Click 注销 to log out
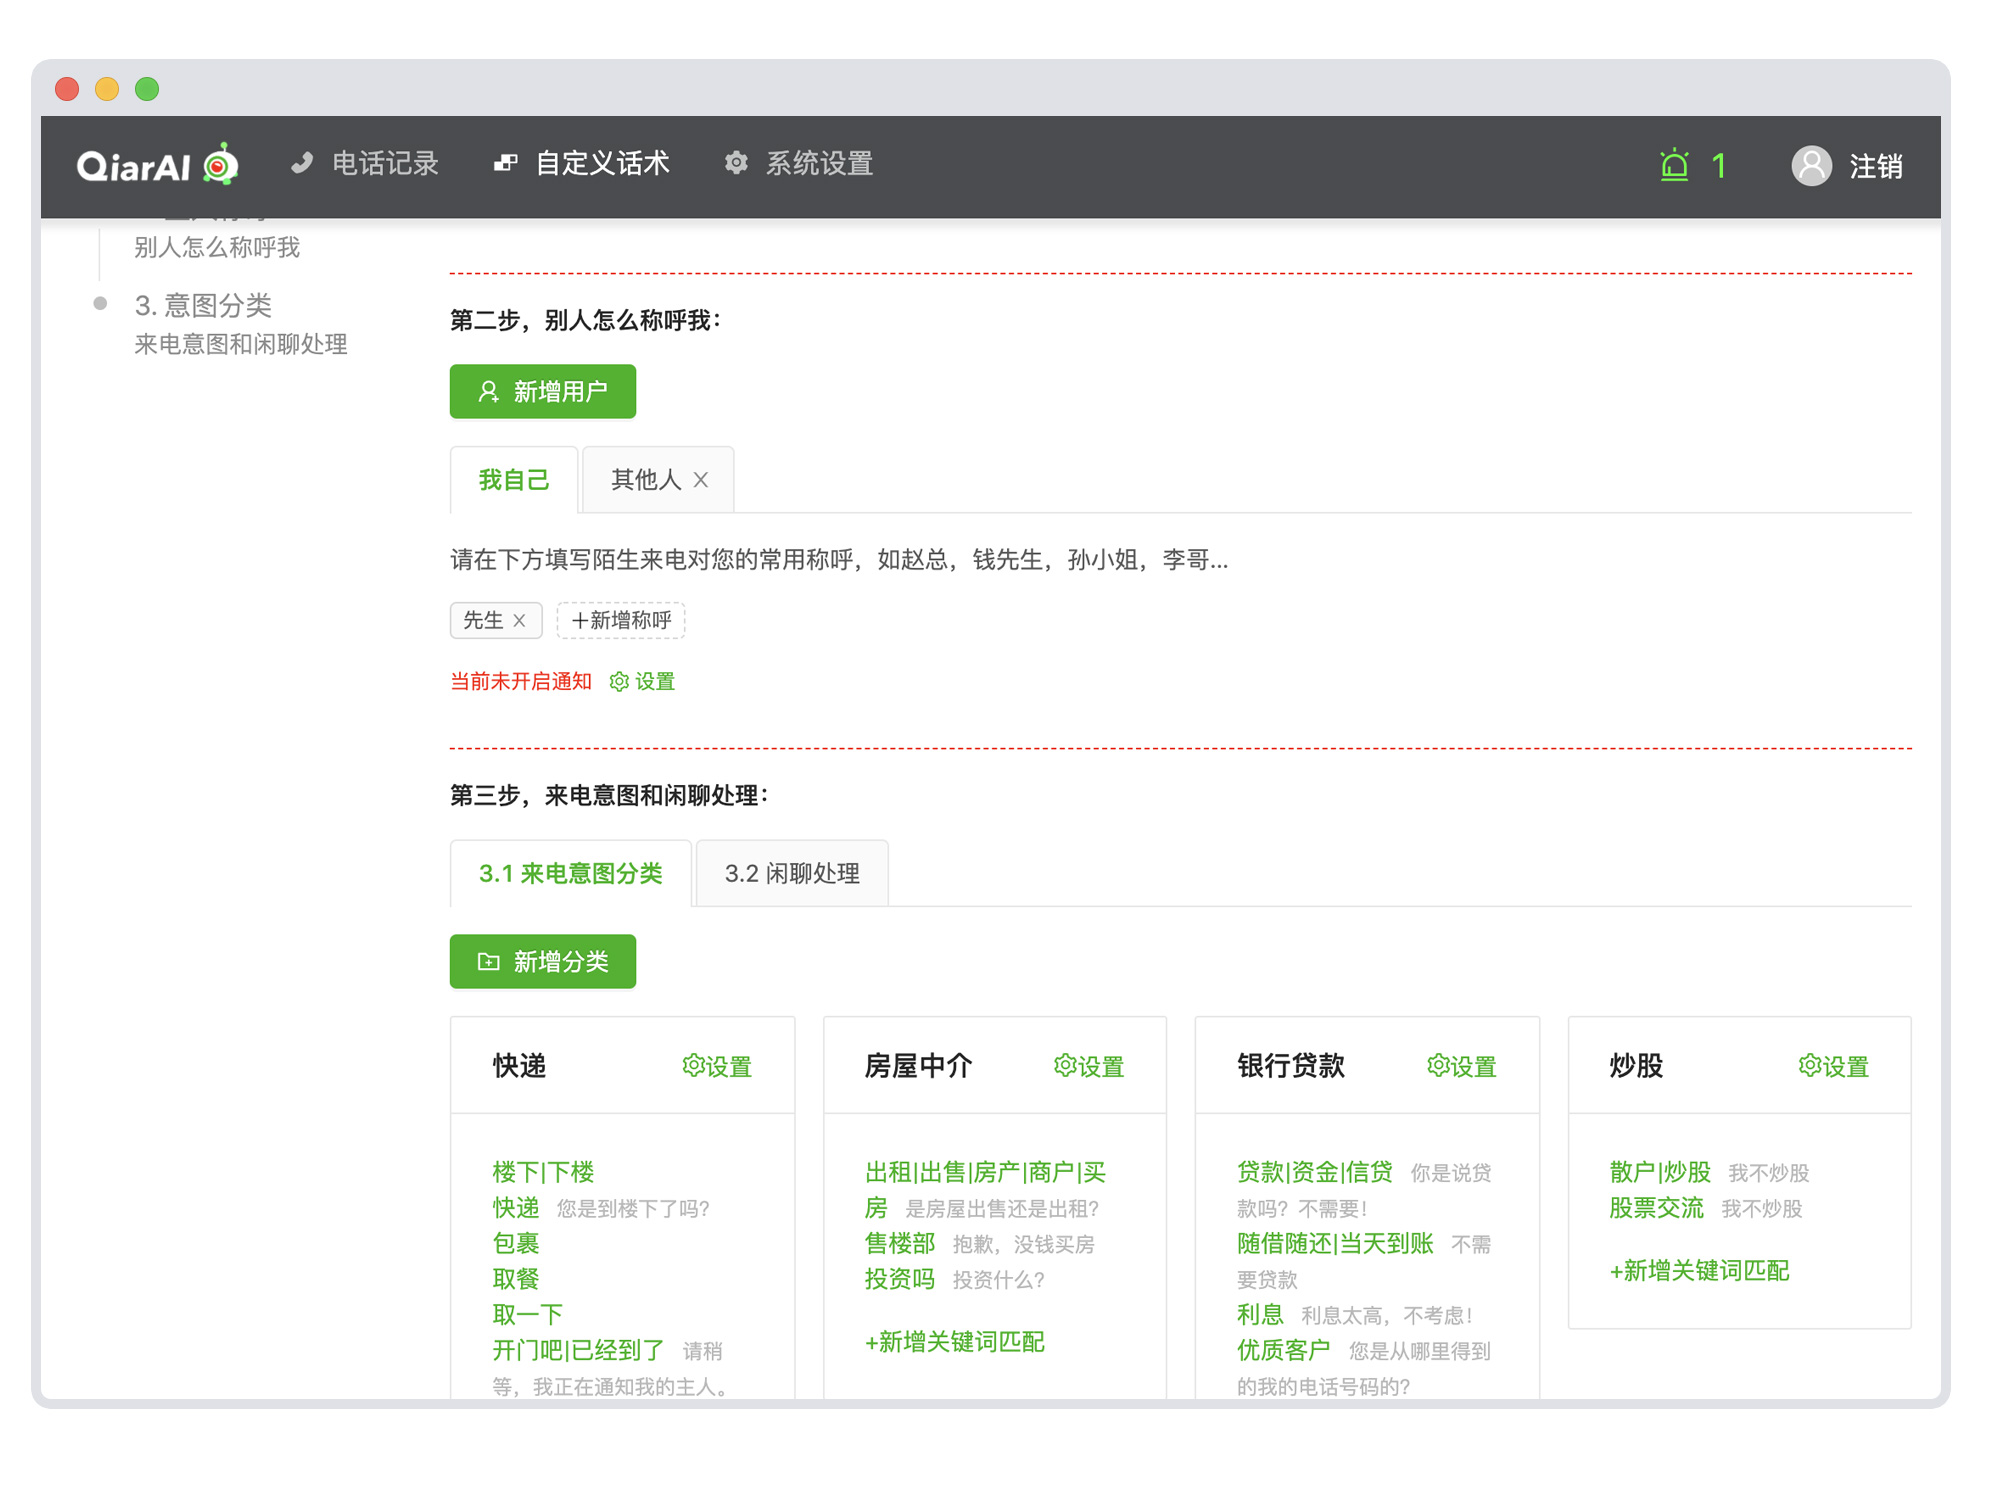This screenshot has height=1500, width=2000. (1876, 167)
